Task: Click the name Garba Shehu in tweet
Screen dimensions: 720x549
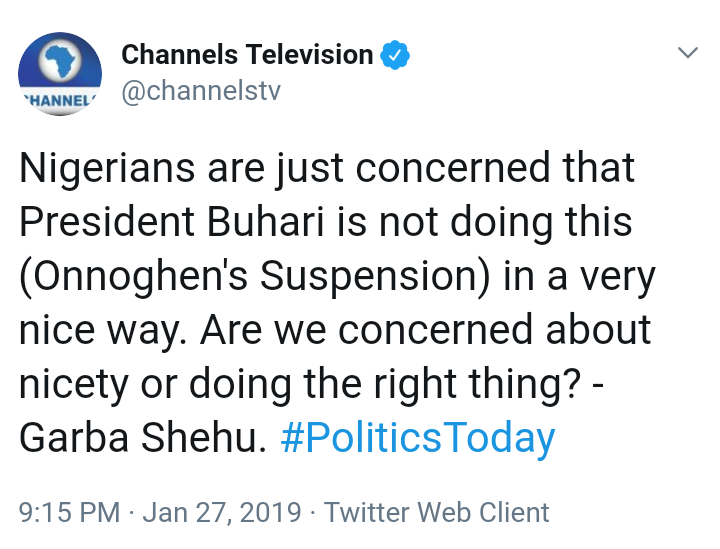Action: (x=140, y=437)
